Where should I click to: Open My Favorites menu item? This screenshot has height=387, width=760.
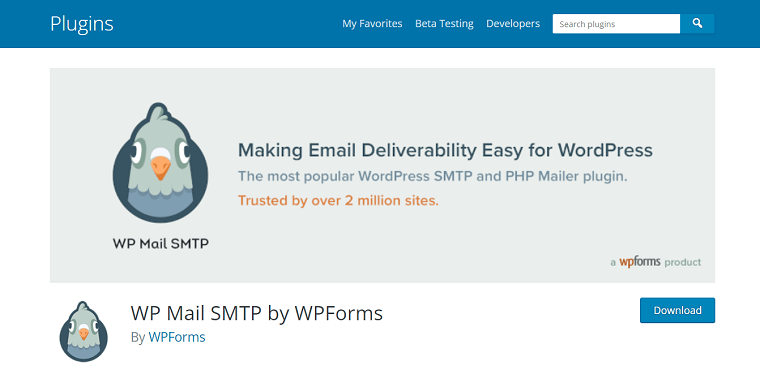click(372, 23)
